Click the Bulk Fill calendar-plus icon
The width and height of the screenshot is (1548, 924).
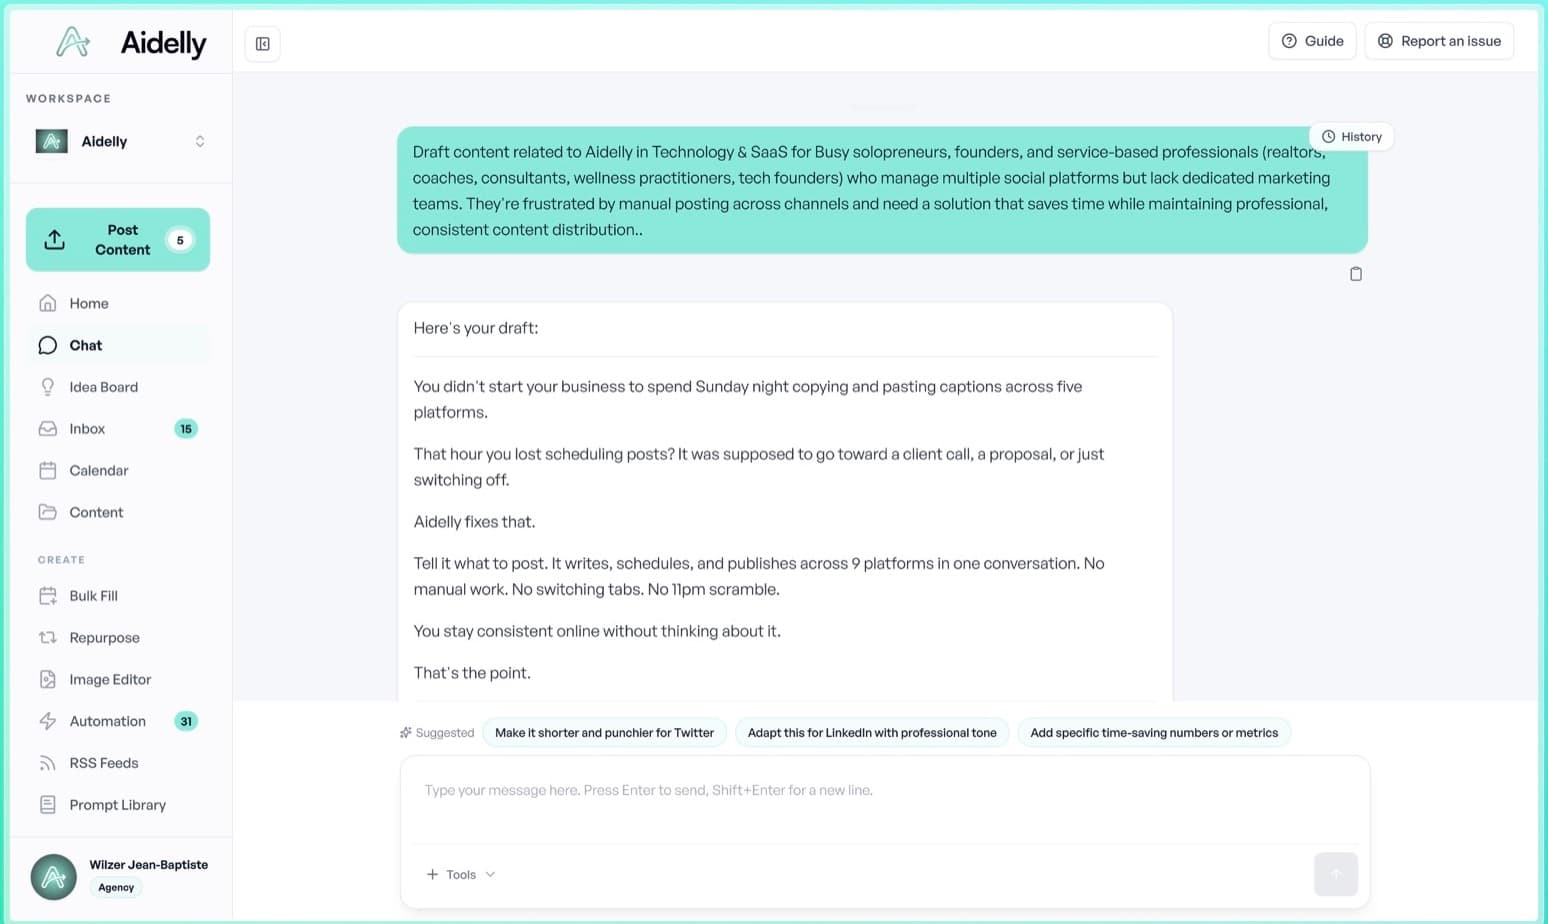click(x=47, y=596)
